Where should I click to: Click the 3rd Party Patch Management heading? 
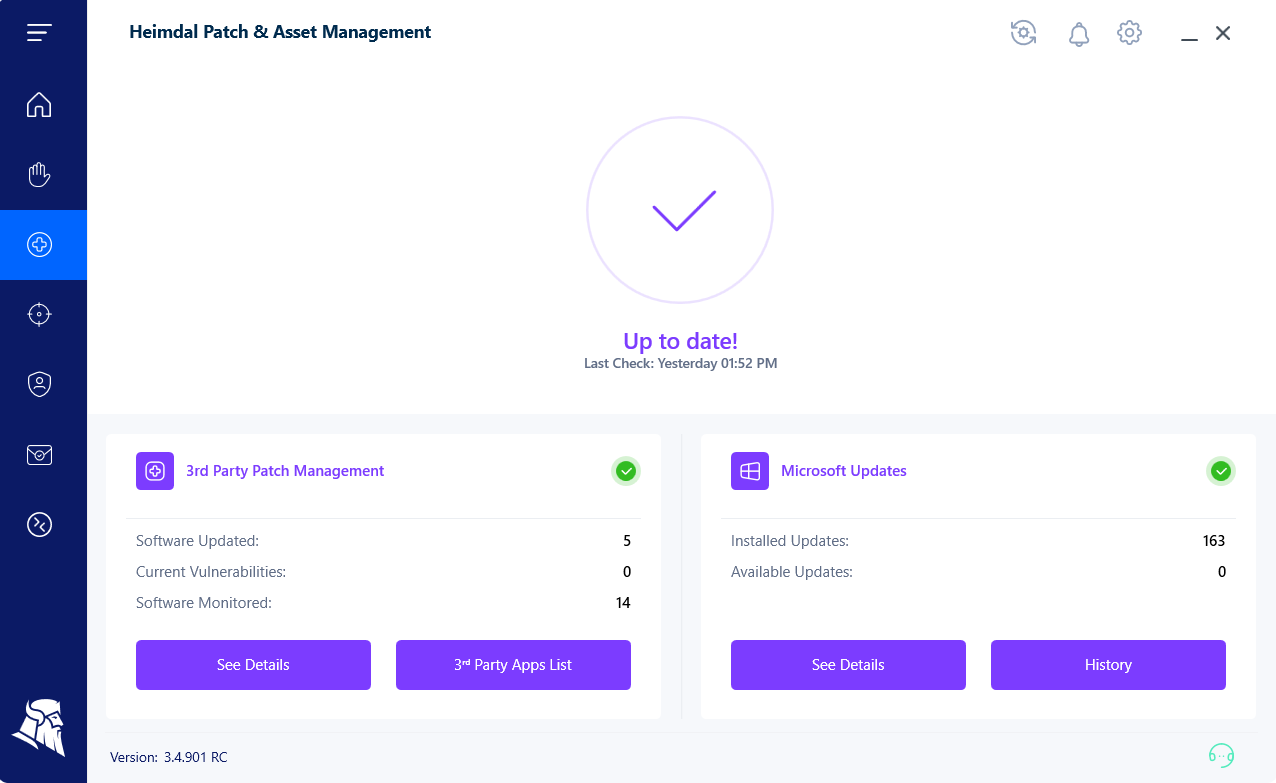(x=285, y=471)
